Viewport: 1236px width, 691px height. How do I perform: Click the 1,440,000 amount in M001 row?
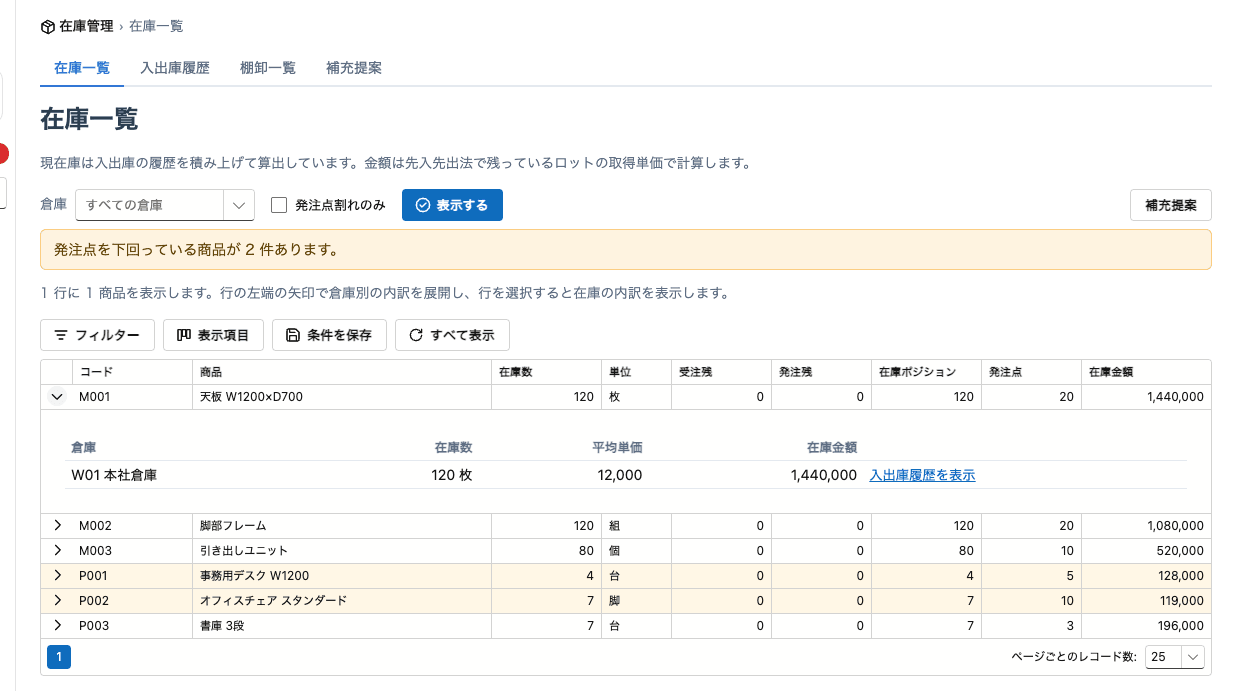[1147, 397]
